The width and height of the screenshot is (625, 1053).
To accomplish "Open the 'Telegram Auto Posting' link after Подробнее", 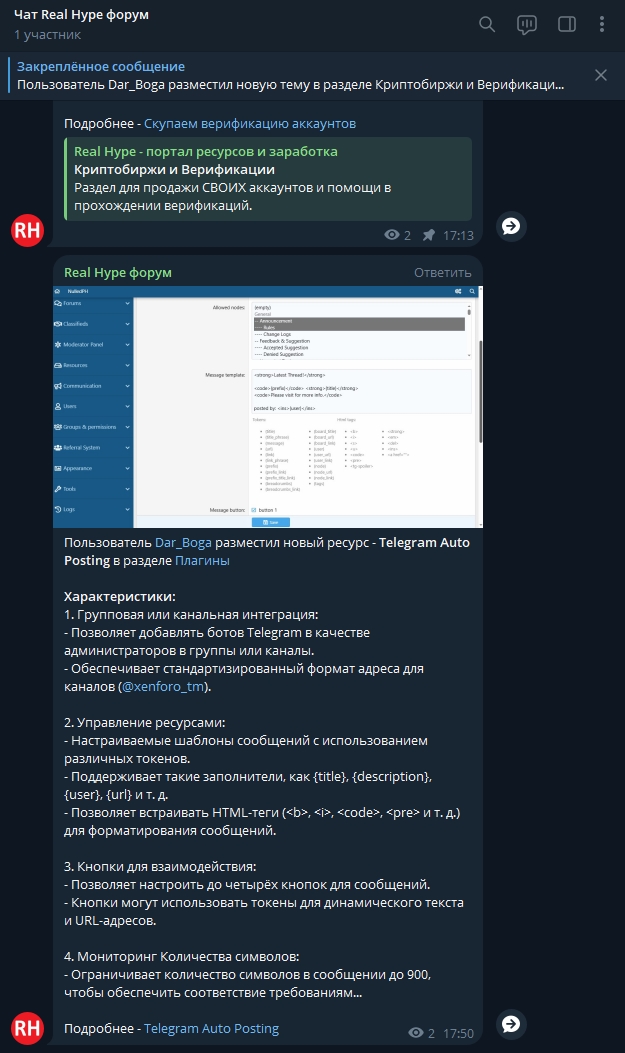I will click(x=211, y=1028).
